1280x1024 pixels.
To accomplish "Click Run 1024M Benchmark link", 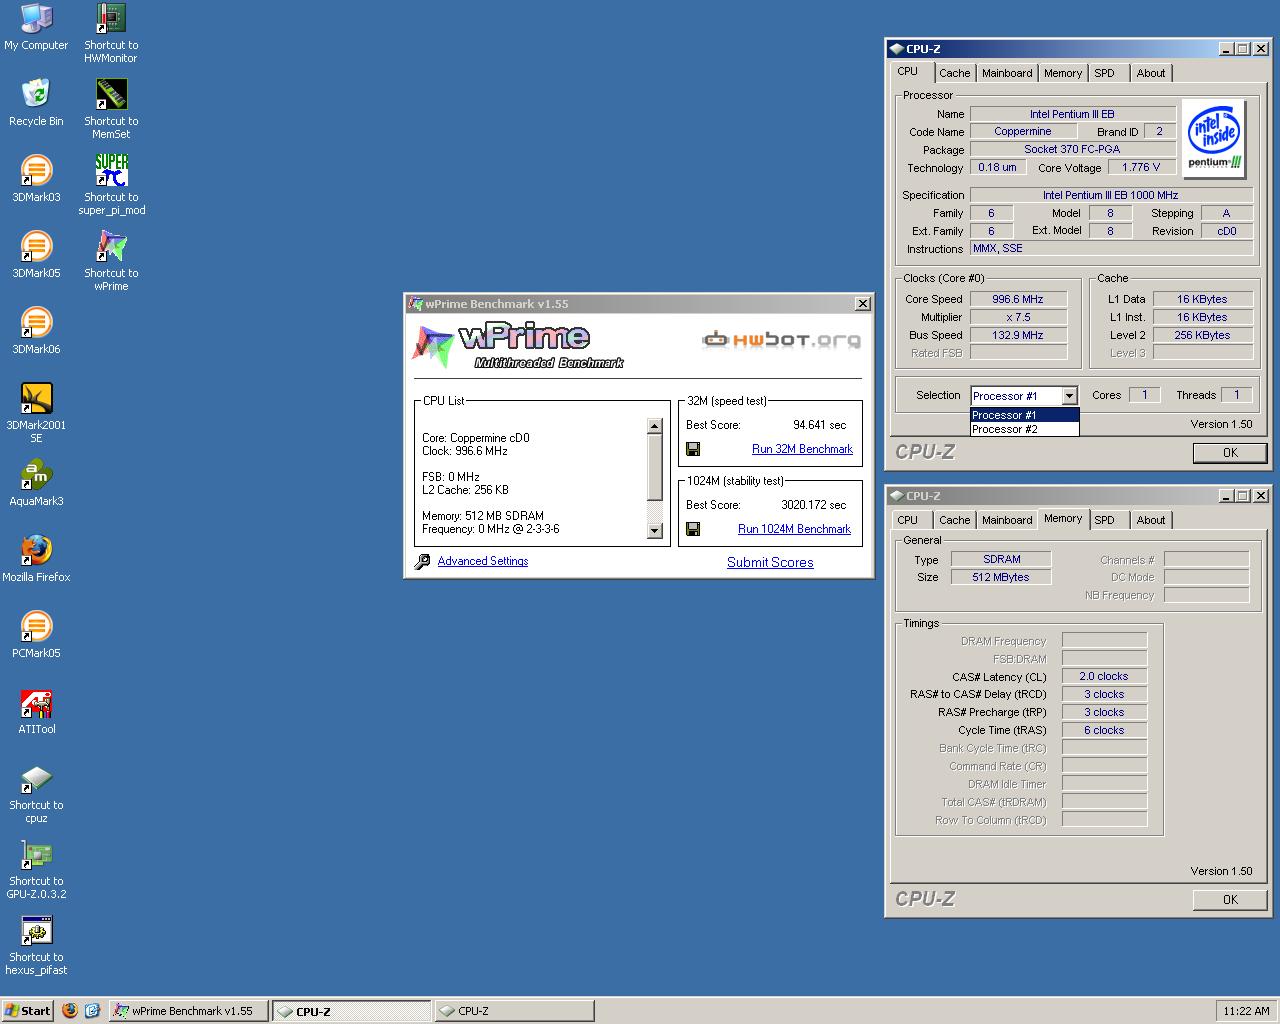I will tap(794, 529).
